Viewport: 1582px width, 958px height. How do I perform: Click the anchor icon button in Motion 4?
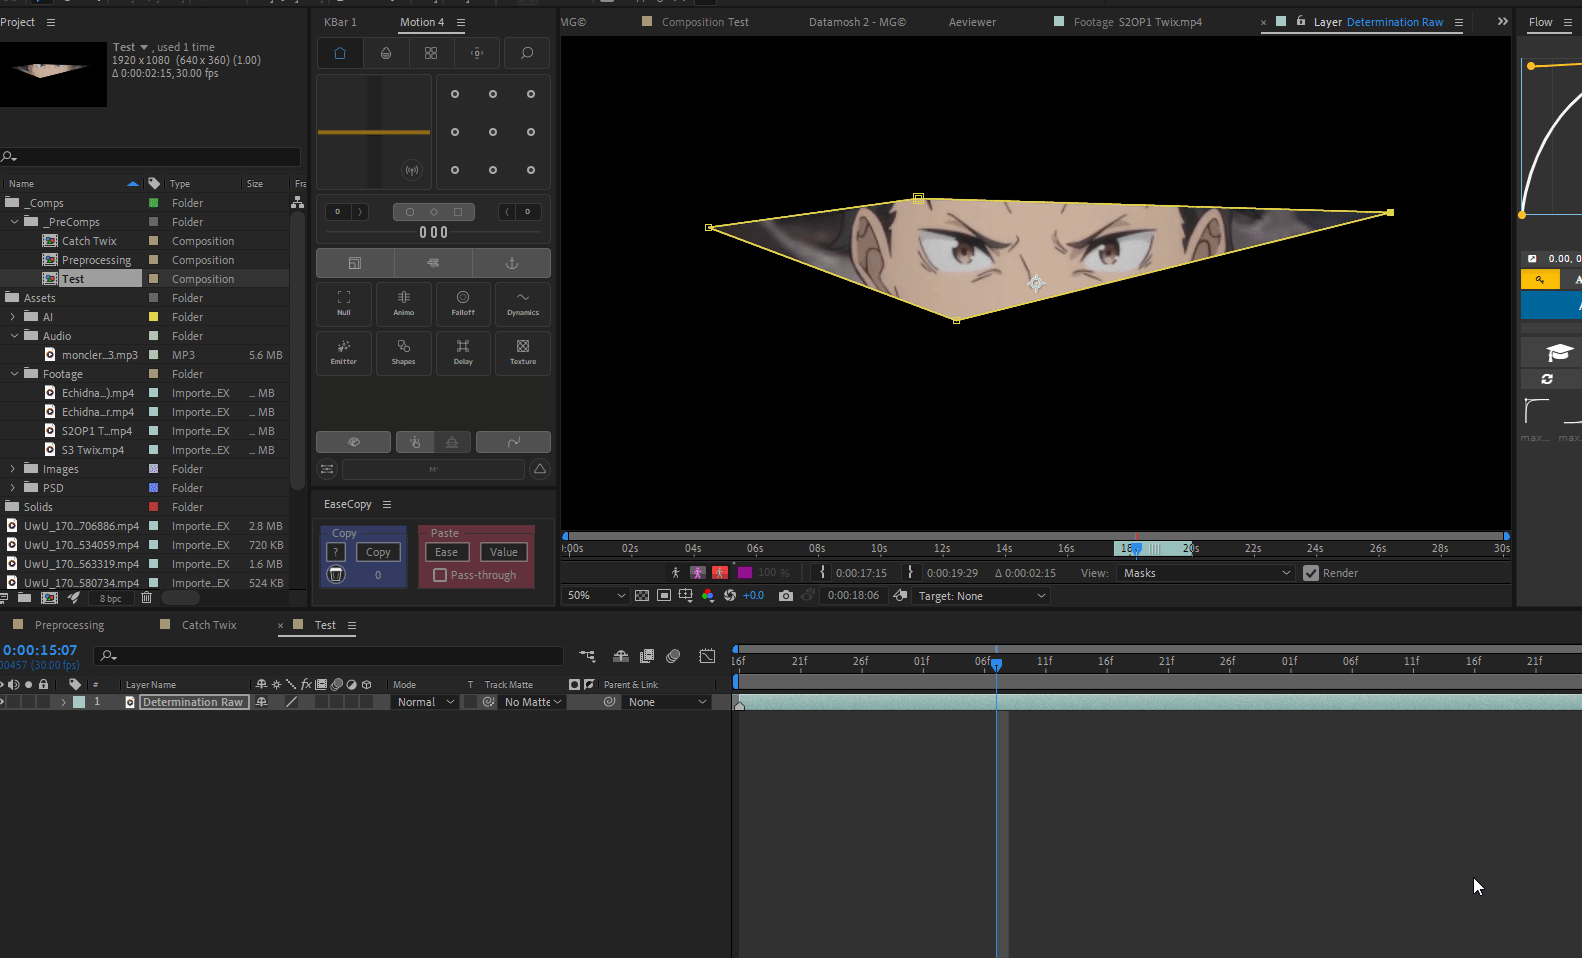pyautogui.click(x=512, y=263)
